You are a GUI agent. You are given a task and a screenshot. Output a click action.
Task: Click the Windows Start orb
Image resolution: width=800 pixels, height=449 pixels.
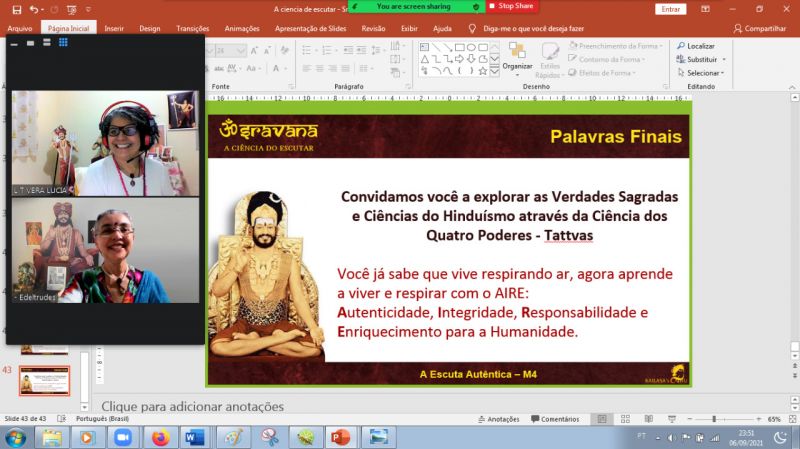(x=15, y=438)
